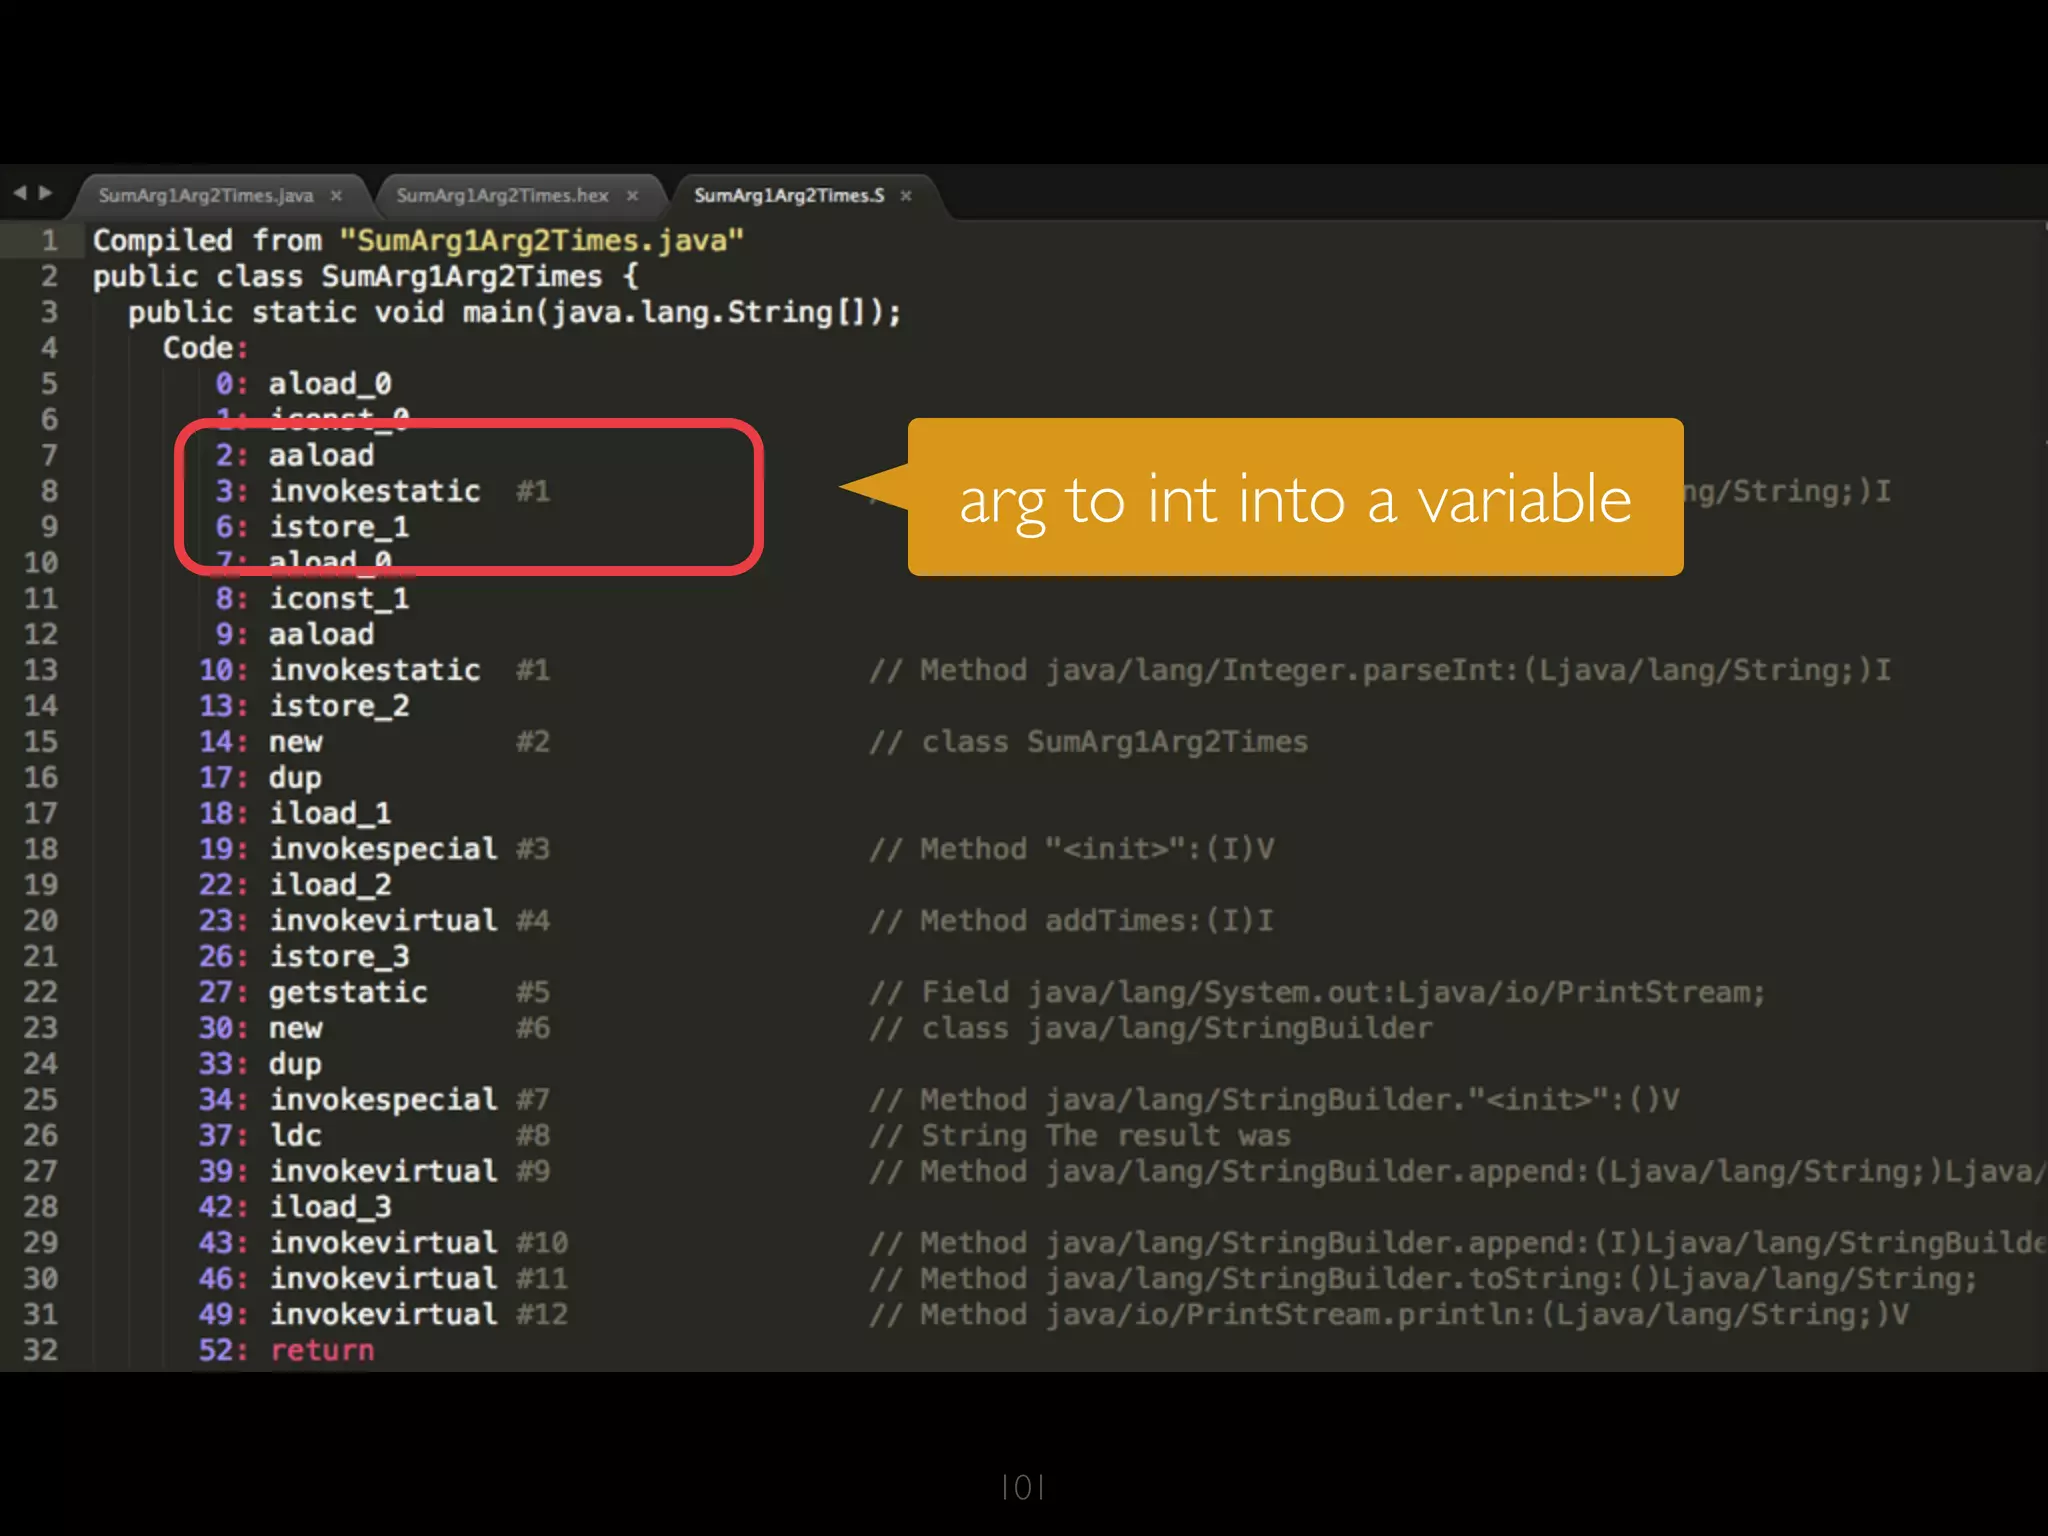The width and height of the screenshot is (2048, 1536).
Task: Click the System.out PrintStream field comment
Action: (1317, 992)
